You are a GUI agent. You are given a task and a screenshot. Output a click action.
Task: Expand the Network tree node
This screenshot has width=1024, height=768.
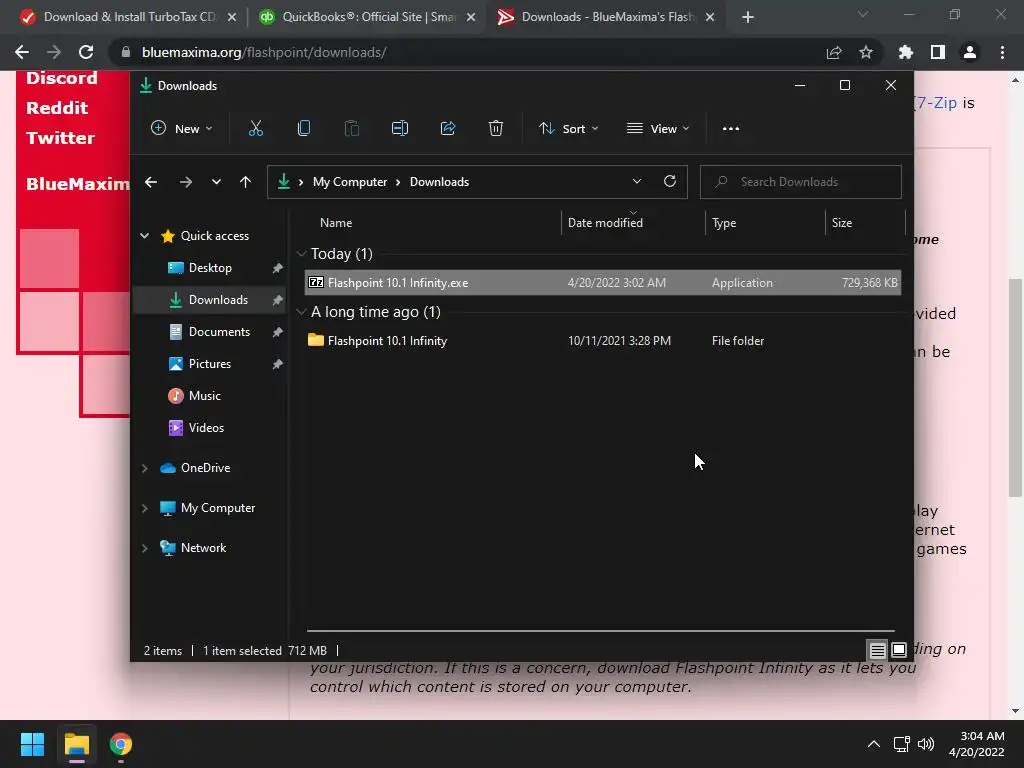[x=144, y=548]
